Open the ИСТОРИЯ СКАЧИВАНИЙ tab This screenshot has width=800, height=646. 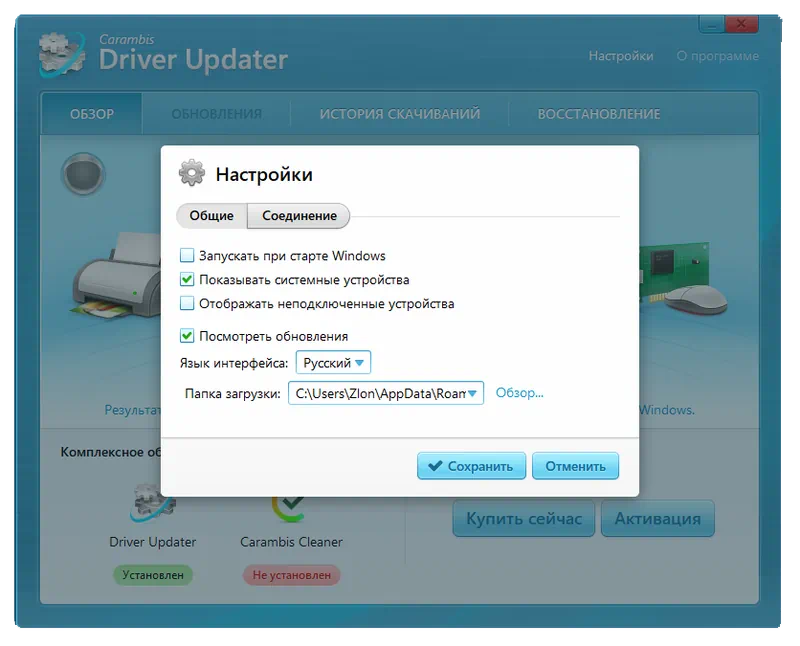click(399, 114)
